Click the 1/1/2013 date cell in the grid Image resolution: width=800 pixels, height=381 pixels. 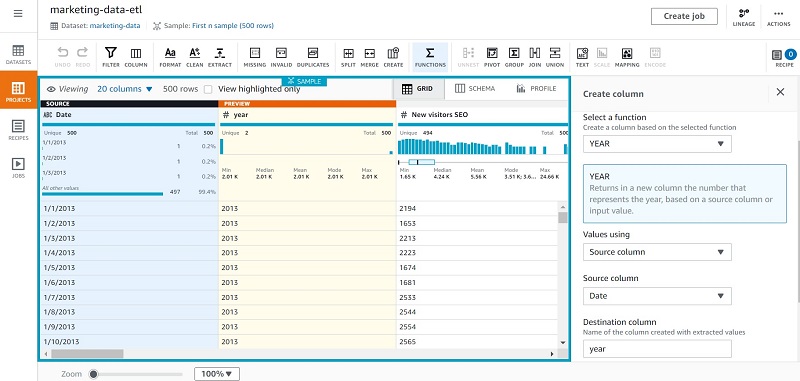tap(129, 209)
